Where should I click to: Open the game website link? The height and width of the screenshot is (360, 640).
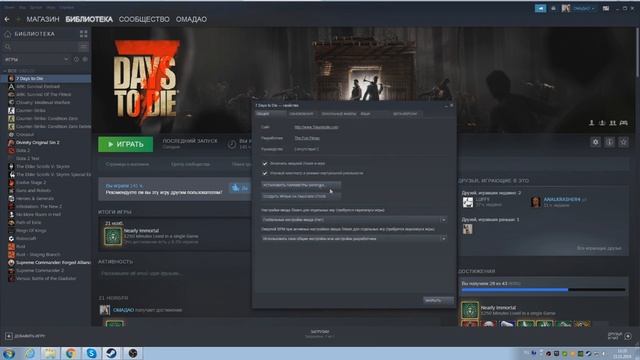[316, 127]
